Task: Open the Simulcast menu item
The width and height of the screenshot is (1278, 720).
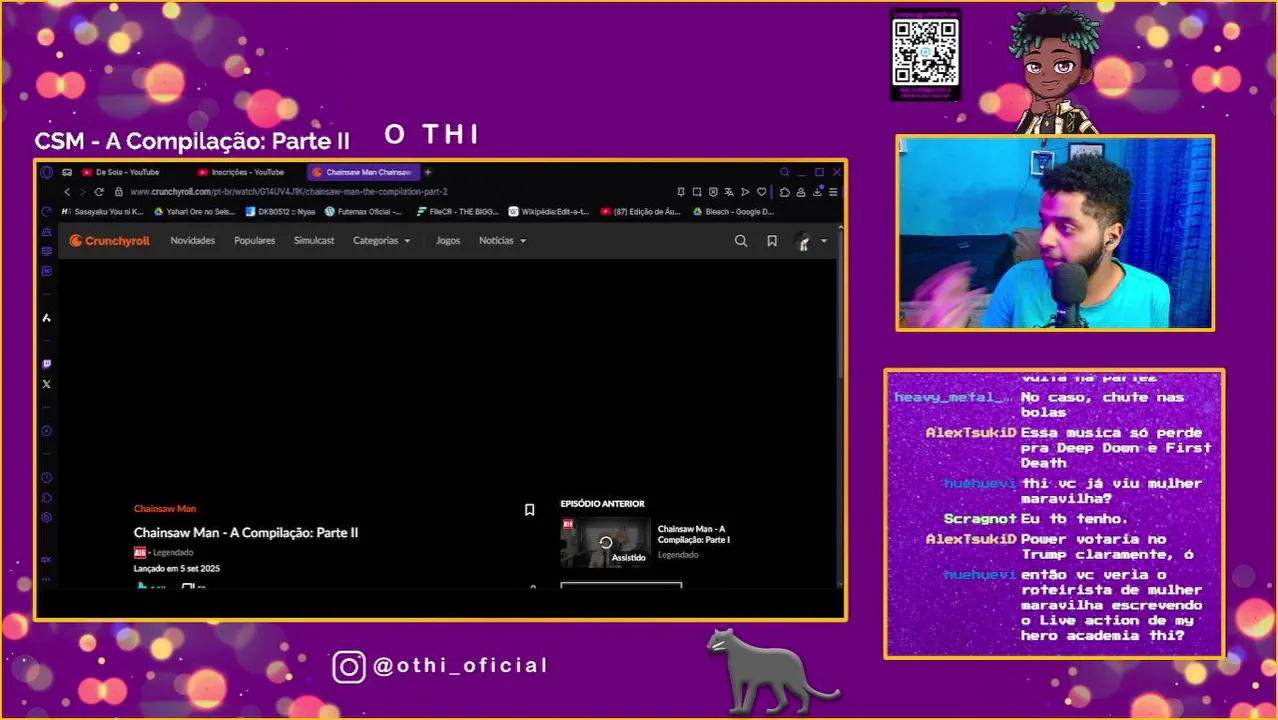Action: click(x=314, y=241)
